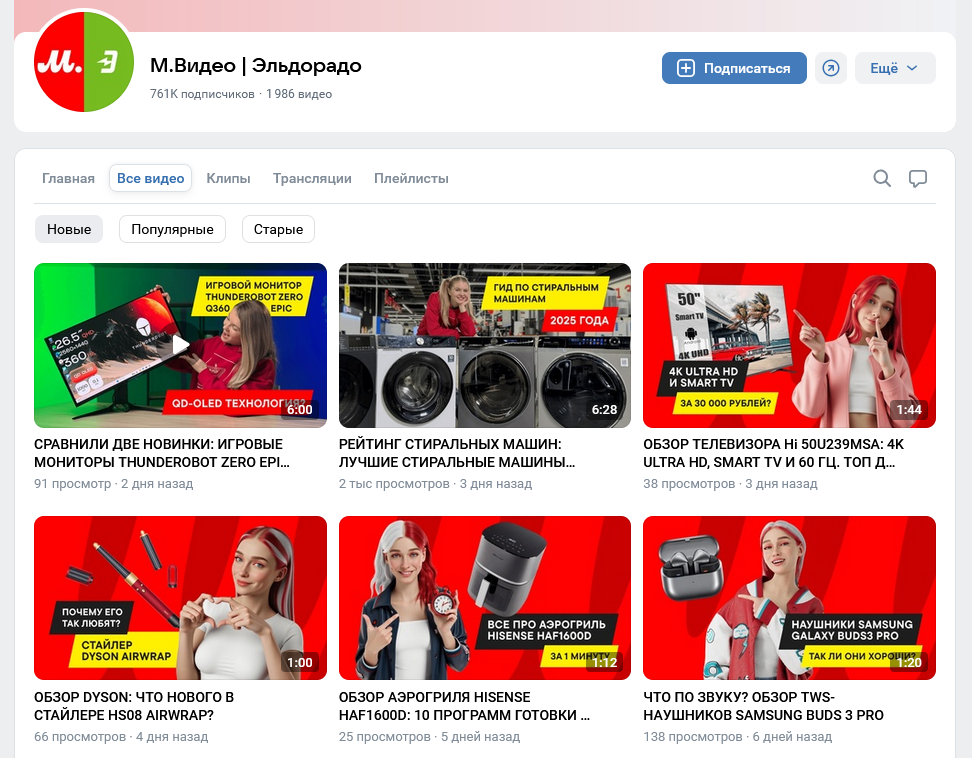Open title ЧТО ПО ЗВУКУ? ОБЗОР TWS
This screenshot has width=972, height=758.
point(764,706)
